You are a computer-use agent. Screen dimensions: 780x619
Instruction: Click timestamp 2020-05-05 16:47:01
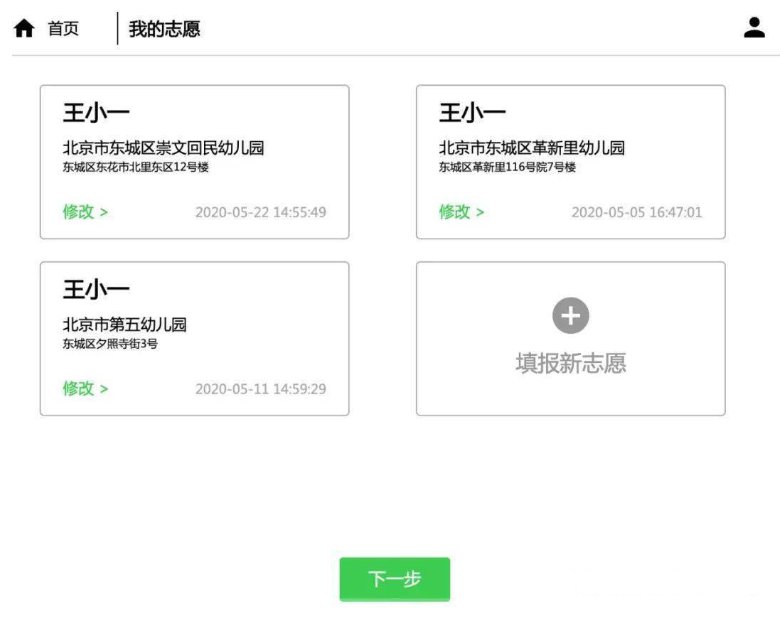pyautogui.click(x=637, y=212)
